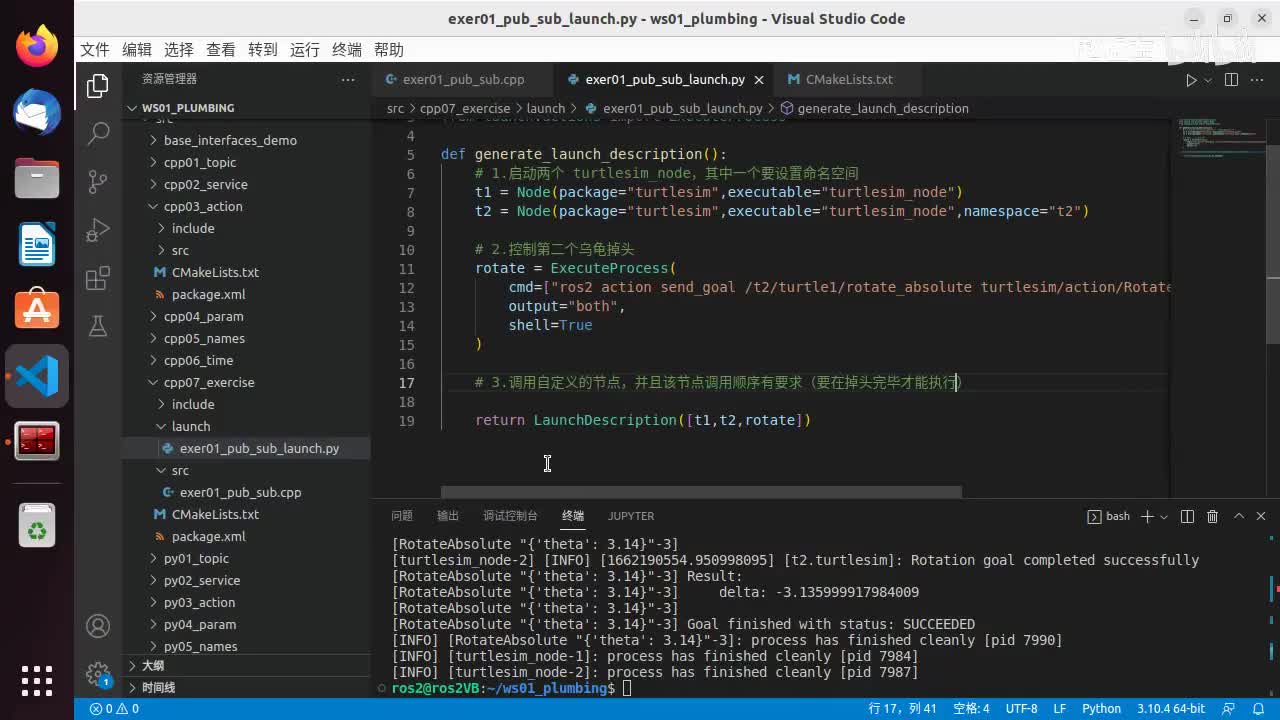Go to line via 行 17, 列 41

903,709
